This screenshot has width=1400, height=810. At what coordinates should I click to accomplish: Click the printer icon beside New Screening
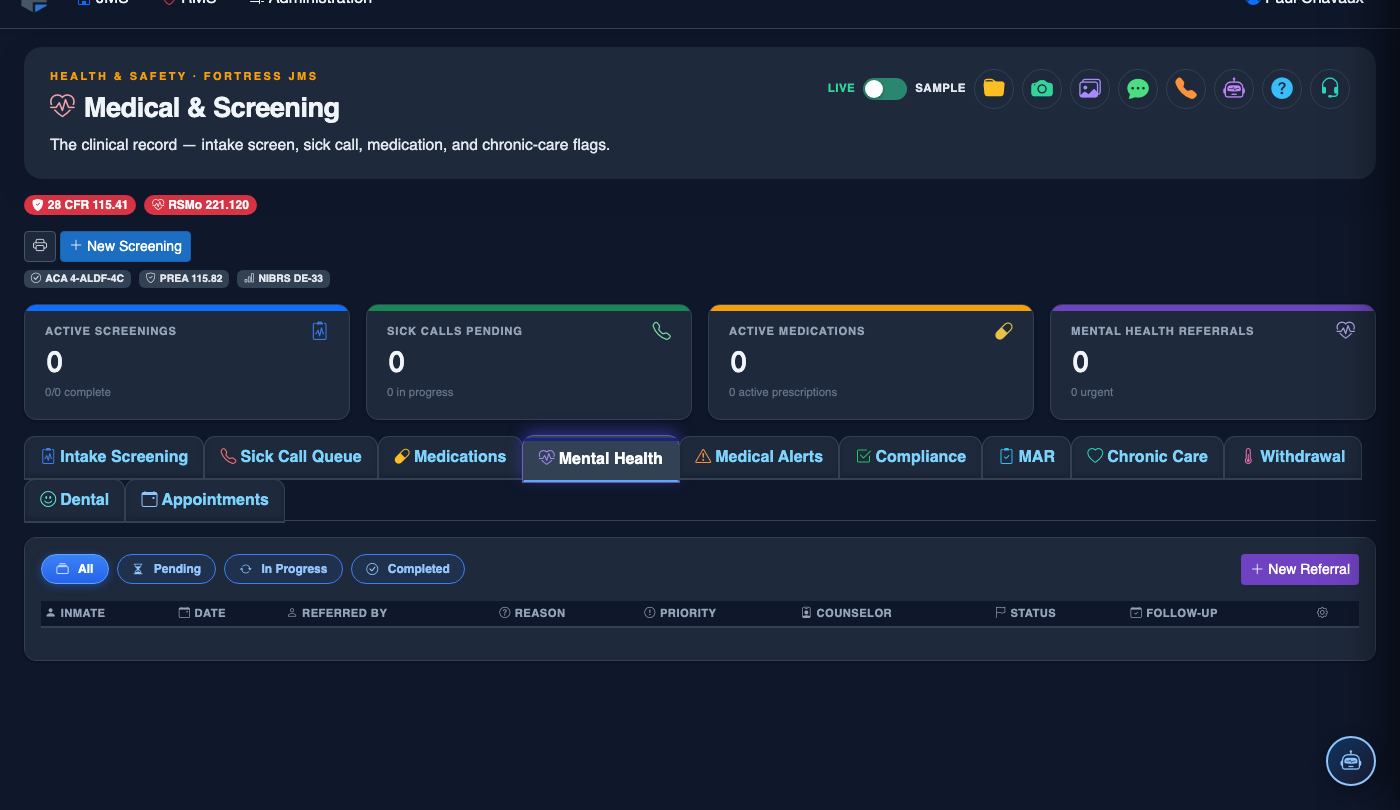40,246
